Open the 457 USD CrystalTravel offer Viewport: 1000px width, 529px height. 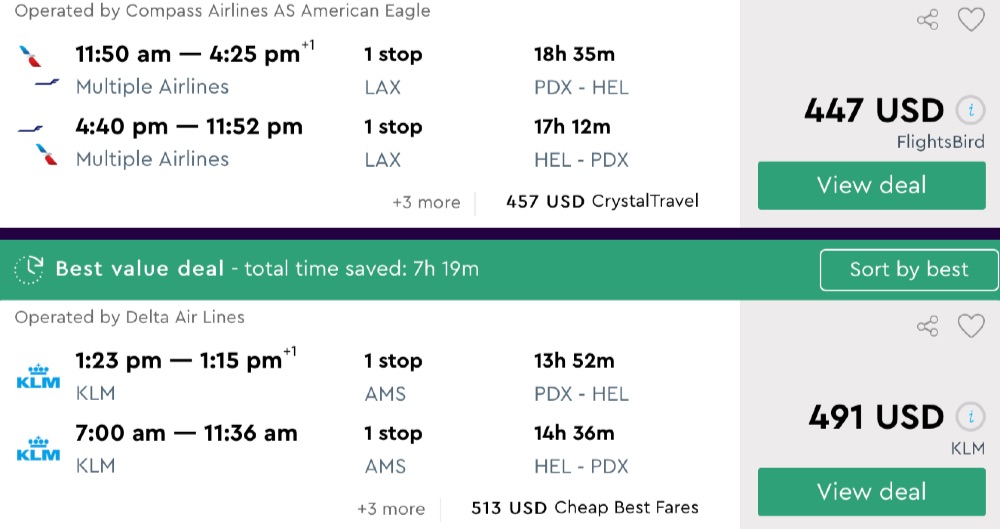[602, 202]
